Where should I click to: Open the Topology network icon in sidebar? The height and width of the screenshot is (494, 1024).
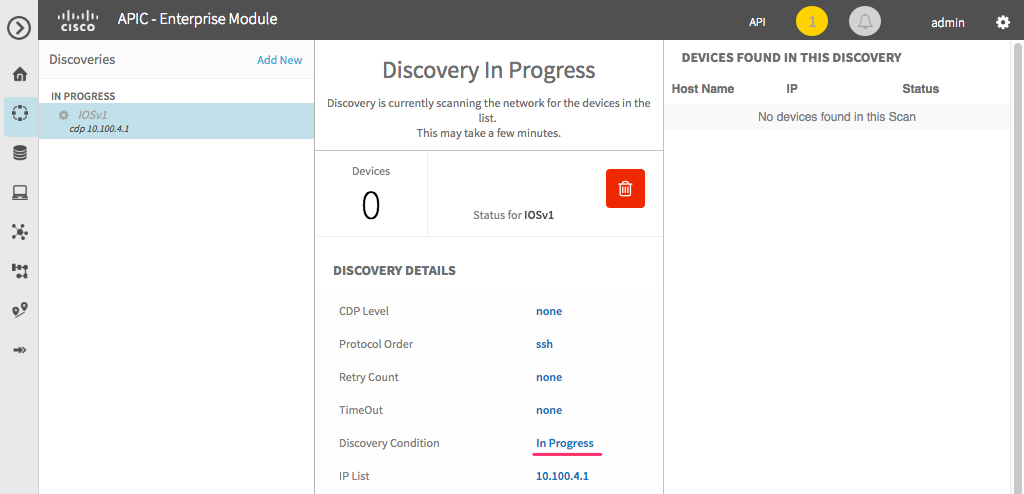pos(20,232)
